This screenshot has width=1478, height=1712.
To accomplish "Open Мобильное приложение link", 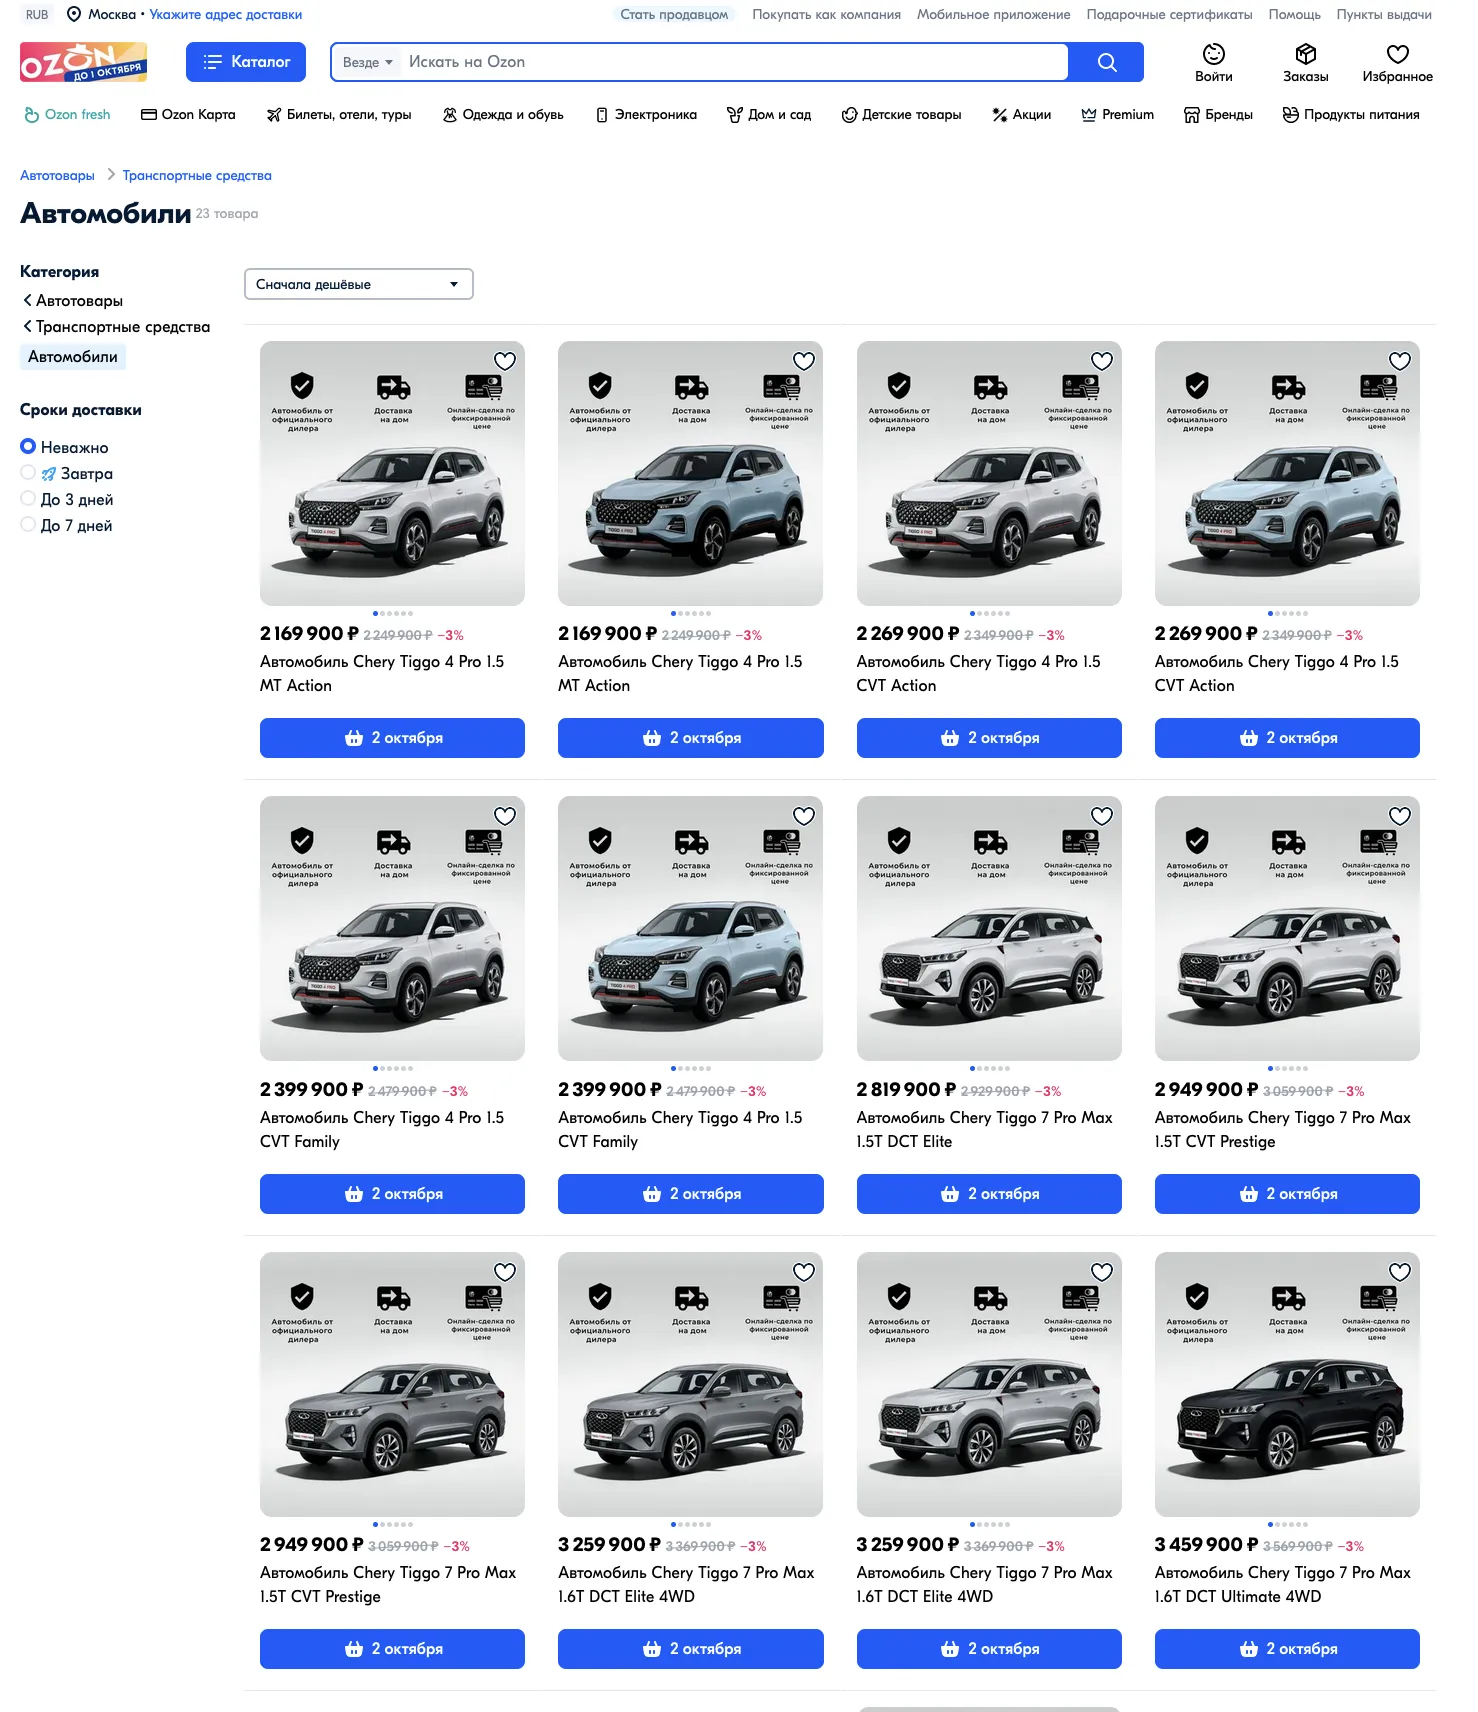I will 993,14.
